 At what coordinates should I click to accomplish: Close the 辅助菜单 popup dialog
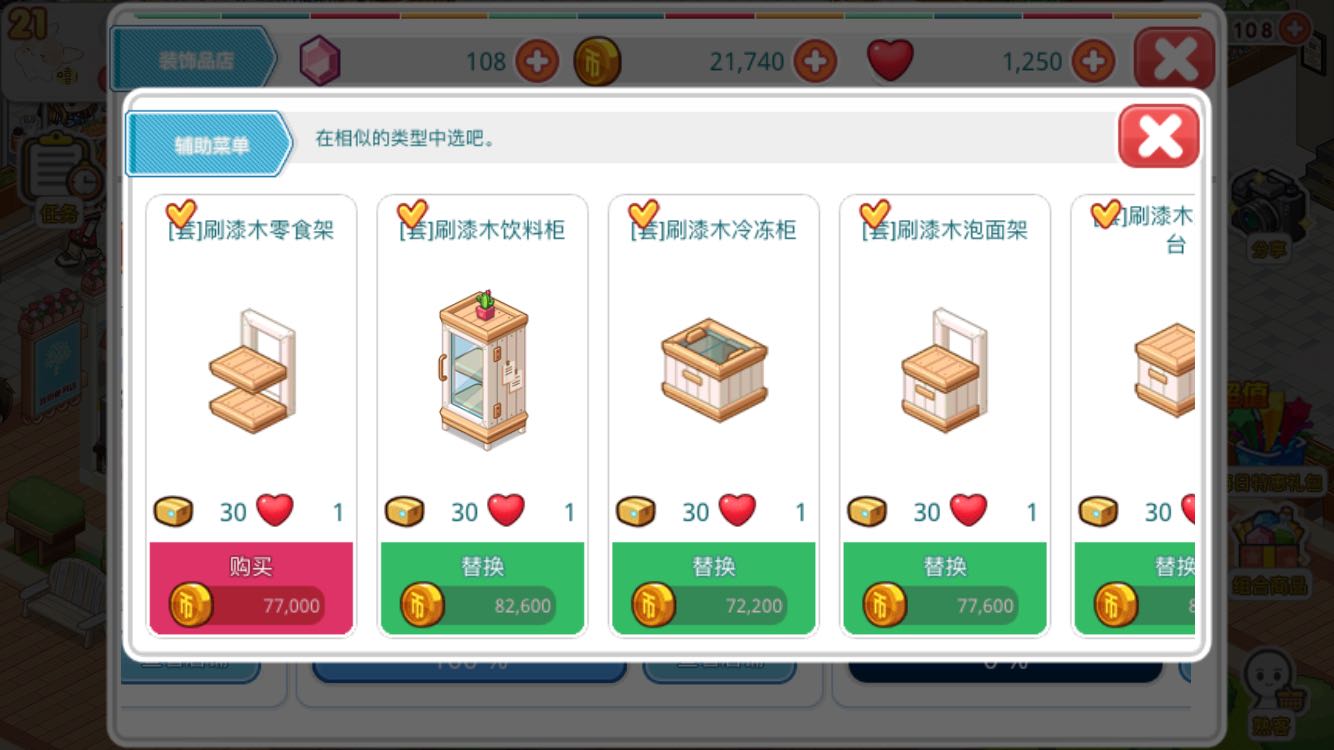click(x=1159, y=136)
